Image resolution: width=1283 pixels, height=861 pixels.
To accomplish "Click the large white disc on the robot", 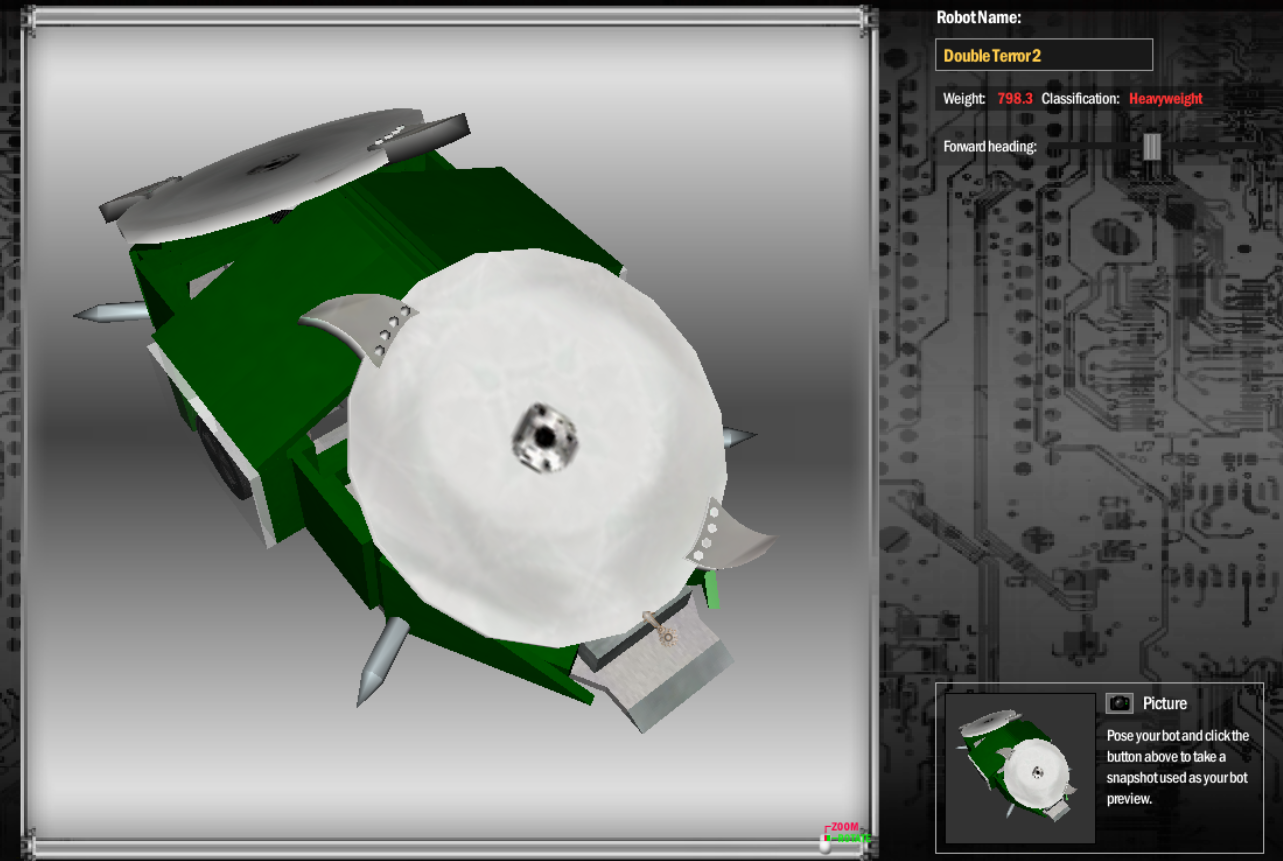I will (537, 447).
